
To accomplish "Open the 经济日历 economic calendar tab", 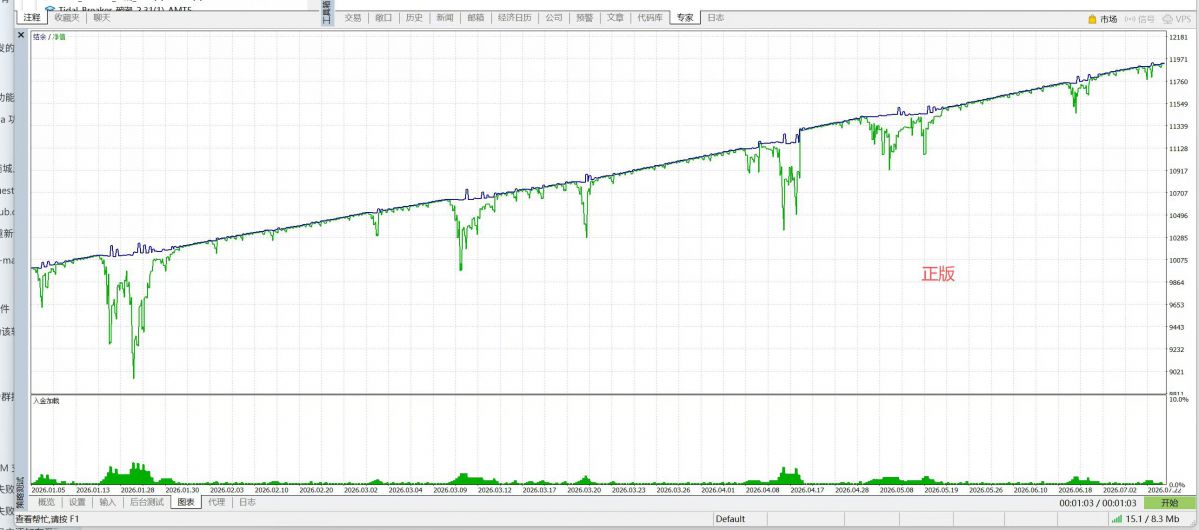I will coord(515,18).
